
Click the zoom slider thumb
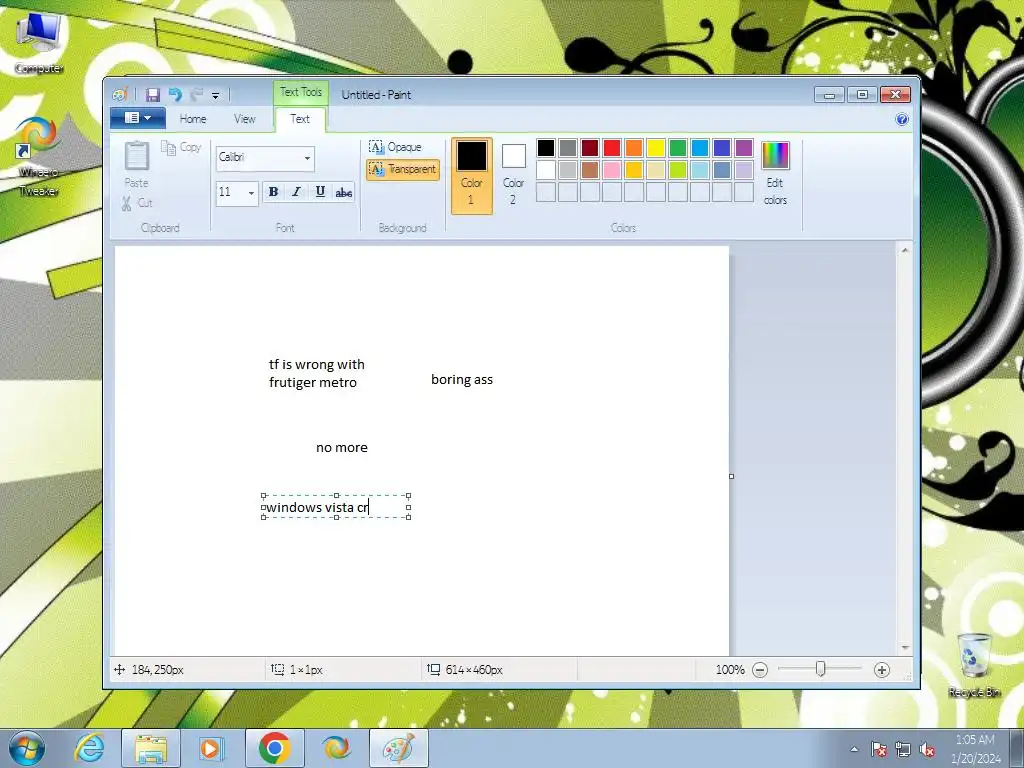[x=821, y=669]
